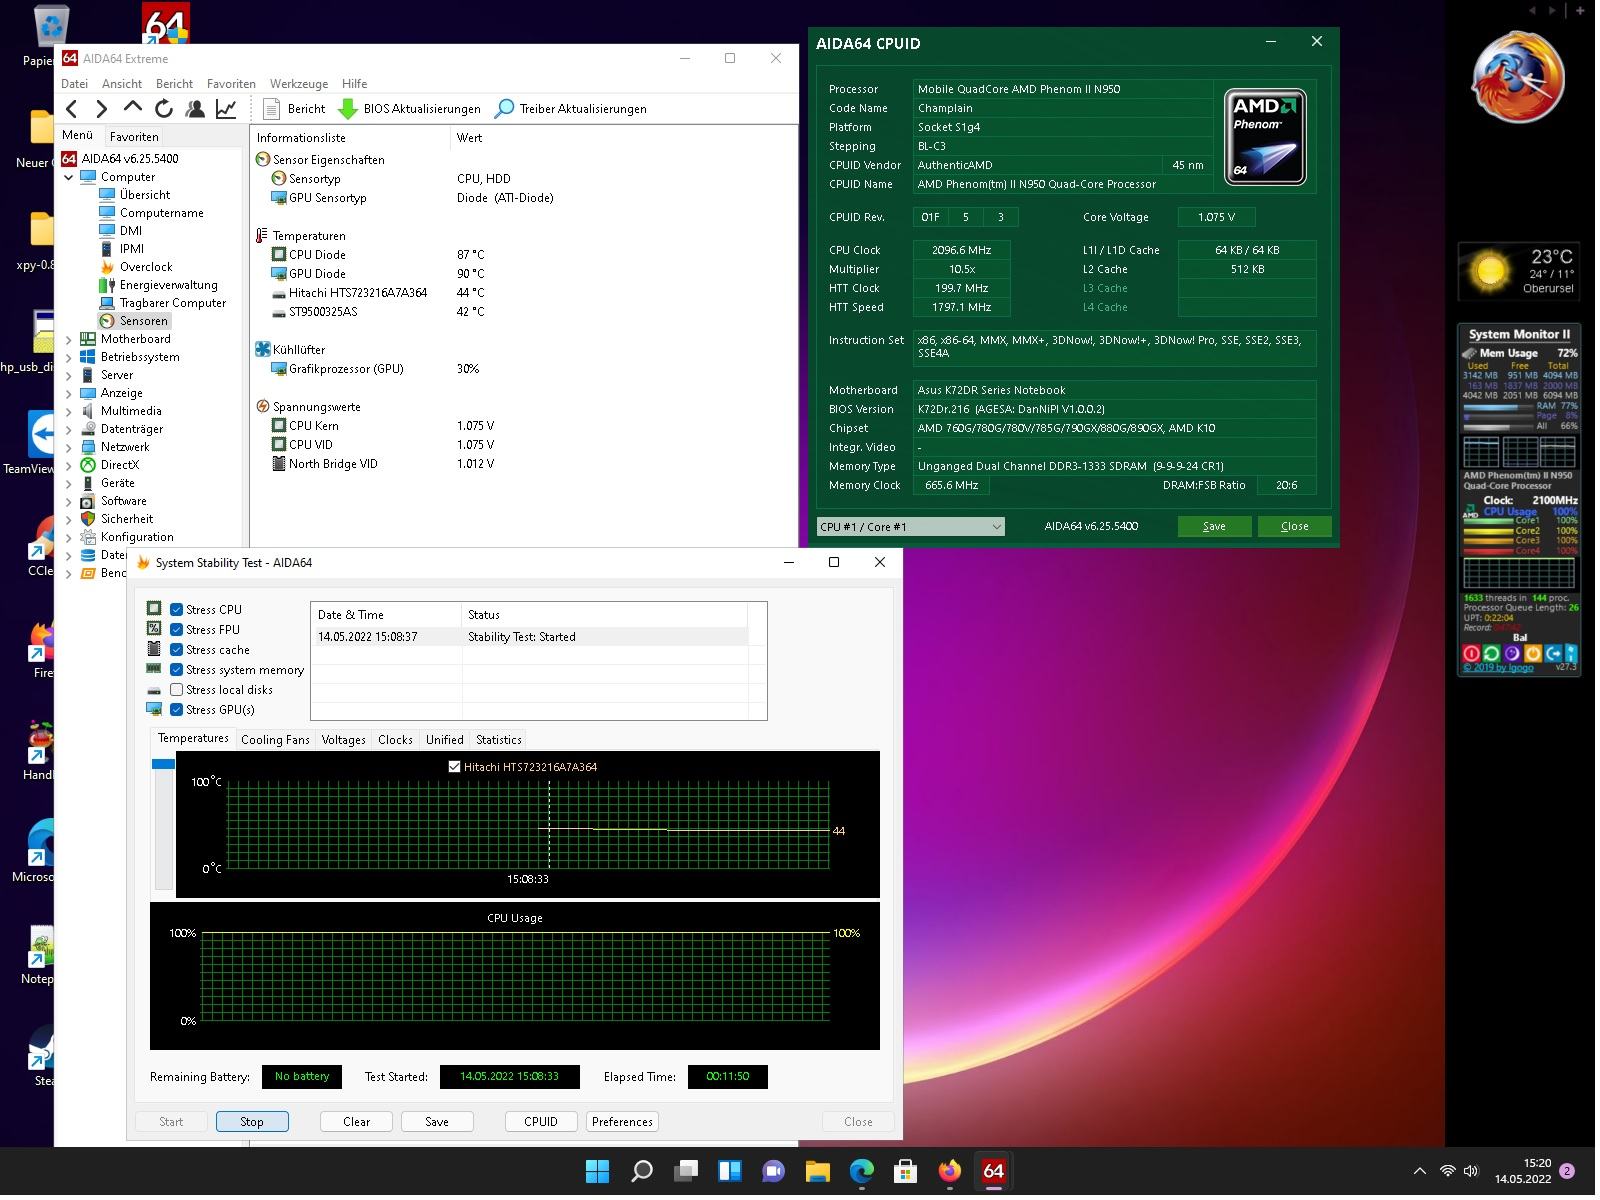This screenshot has height=1200, width=1600.
Task: Open taskbar Search
Action: coord(642,1171)
